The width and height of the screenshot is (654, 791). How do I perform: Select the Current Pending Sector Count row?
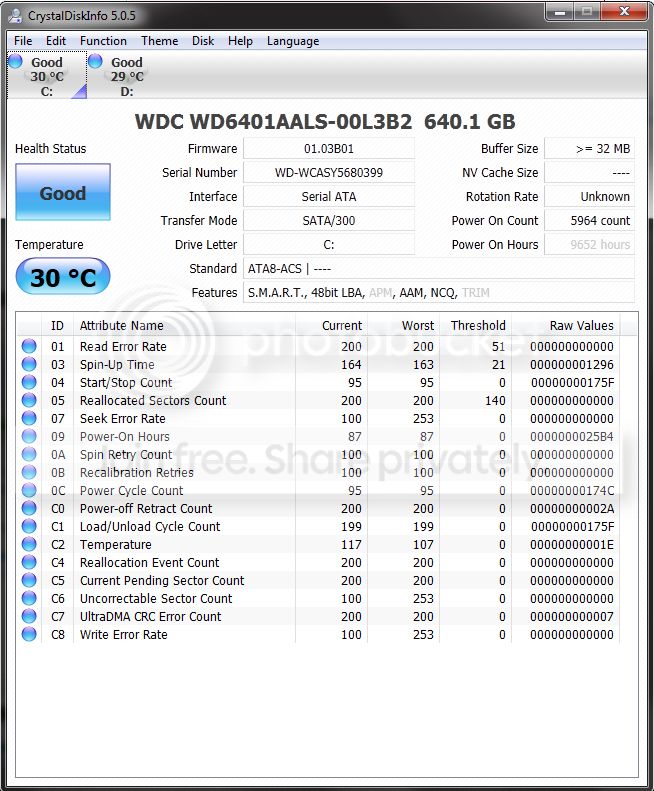pyautogui.click(x=318, y=580)
